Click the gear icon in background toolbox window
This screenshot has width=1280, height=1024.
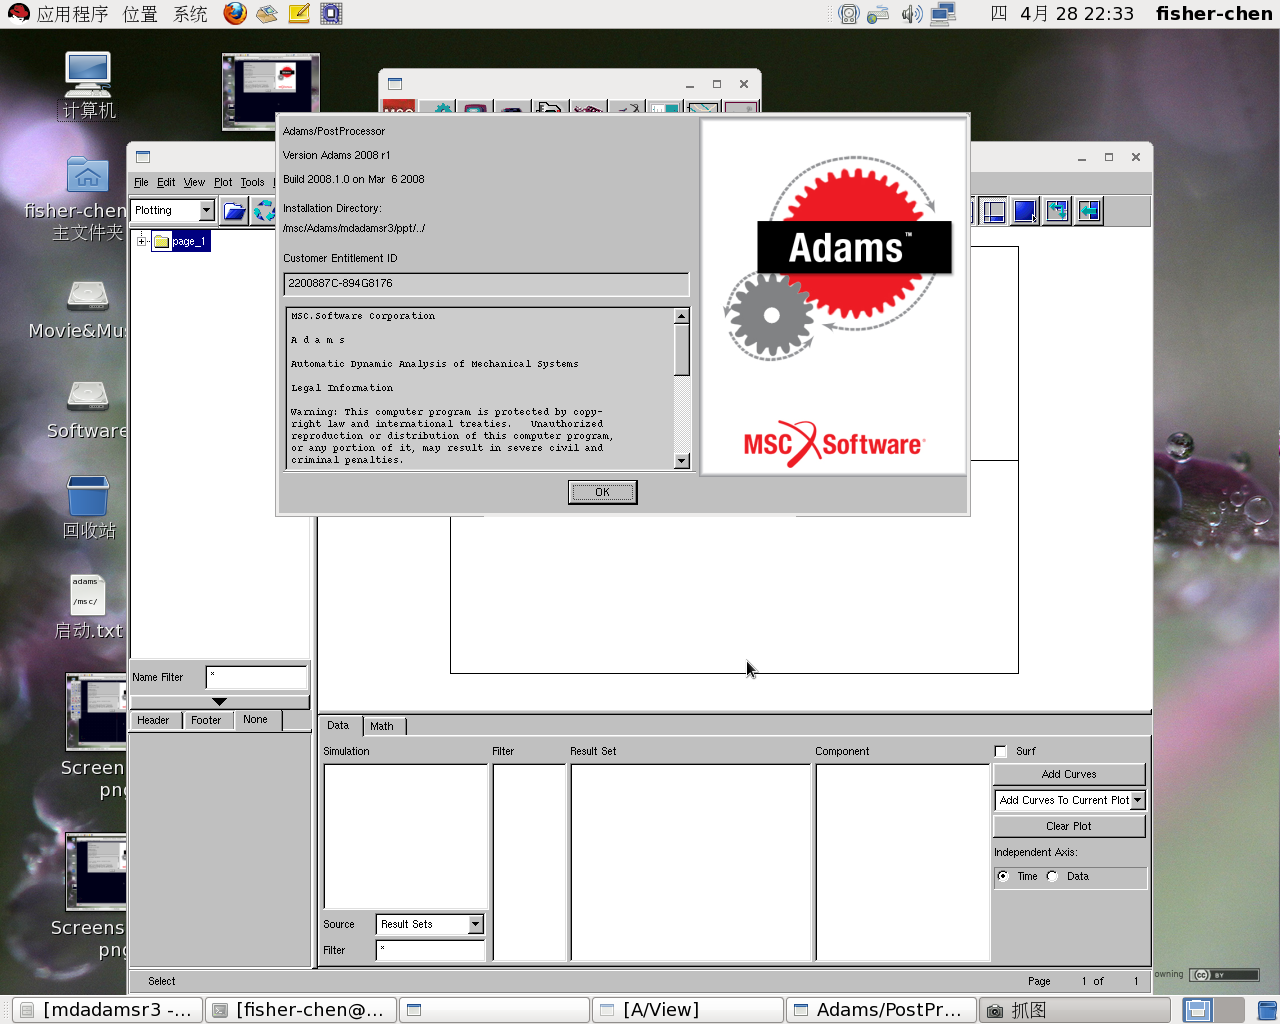point(437,107)
